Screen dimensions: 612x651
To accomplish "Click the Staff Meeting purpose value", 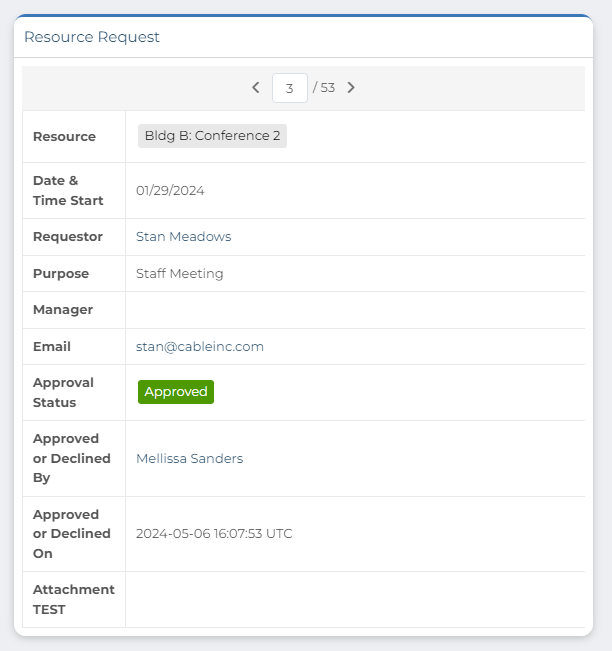I will pos(180,274).
